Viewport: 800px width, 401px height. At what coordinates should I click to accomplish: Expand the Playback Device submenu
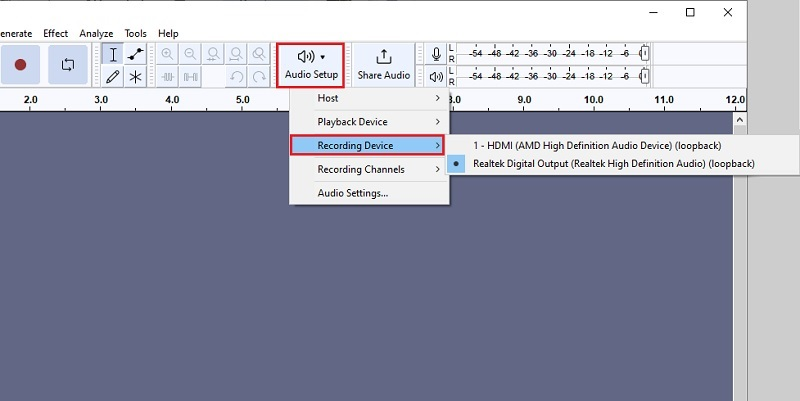point(368,122)
